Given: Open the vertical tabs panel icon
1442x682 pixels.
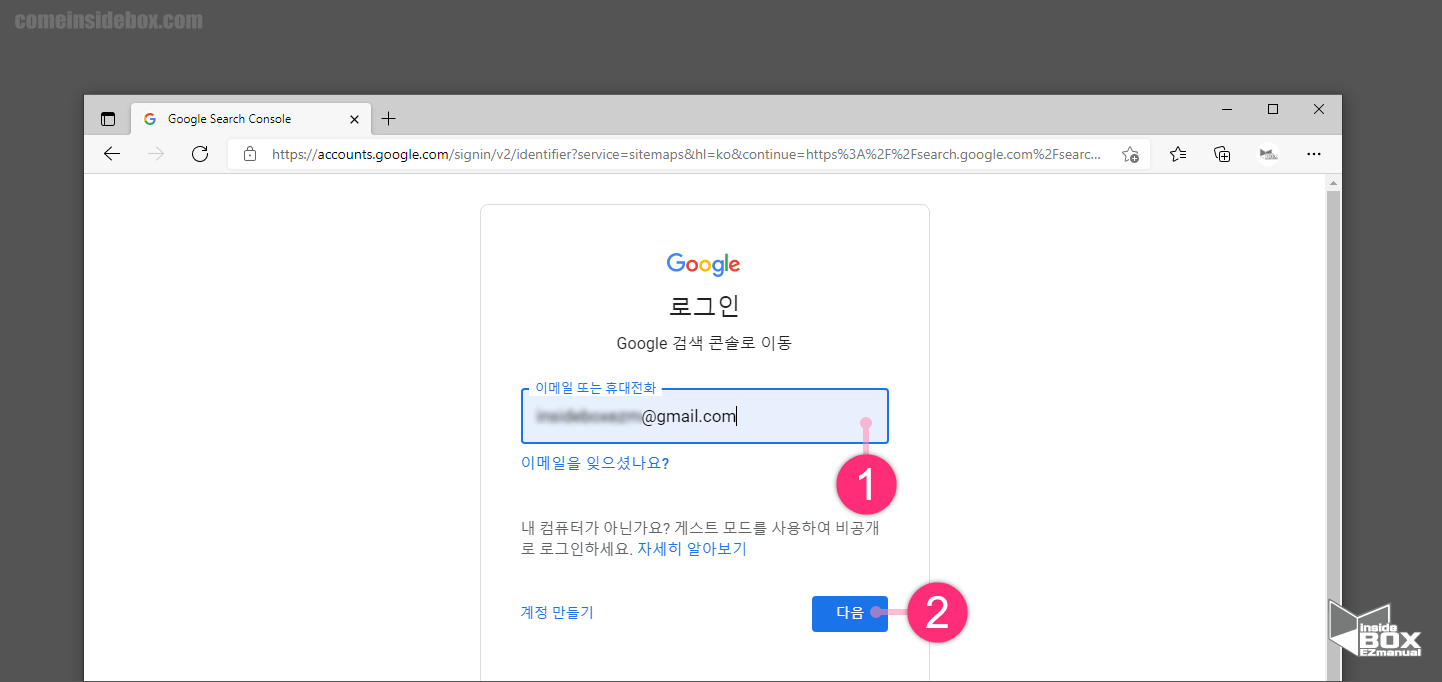Looking at the screenshot, I should coord(108,119).
